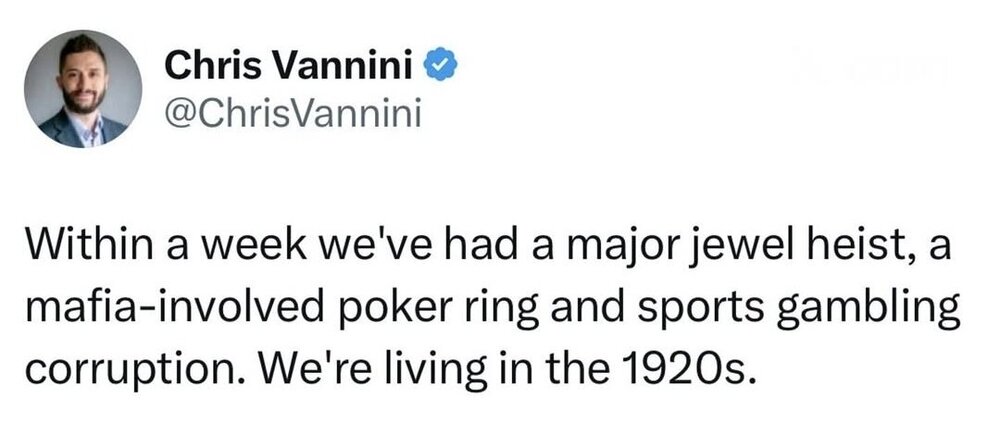1000x447 pixels.
Task: Click Chris Vannini's profile picture
Action: [x=84, y=89]
